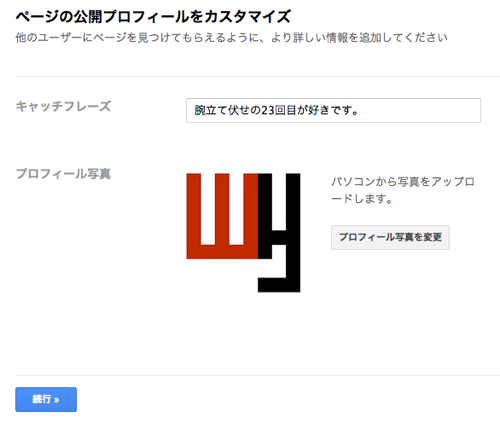
Task: Click the ページの公開プロフィールをカスタマイズ heading
Action: coord(153,17)
